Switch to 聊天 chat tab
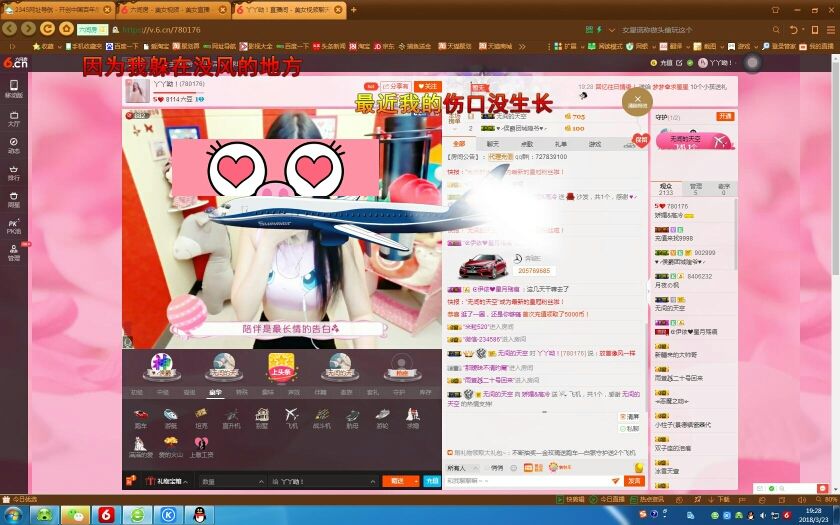The image size is (840, 525). [492, 144]
